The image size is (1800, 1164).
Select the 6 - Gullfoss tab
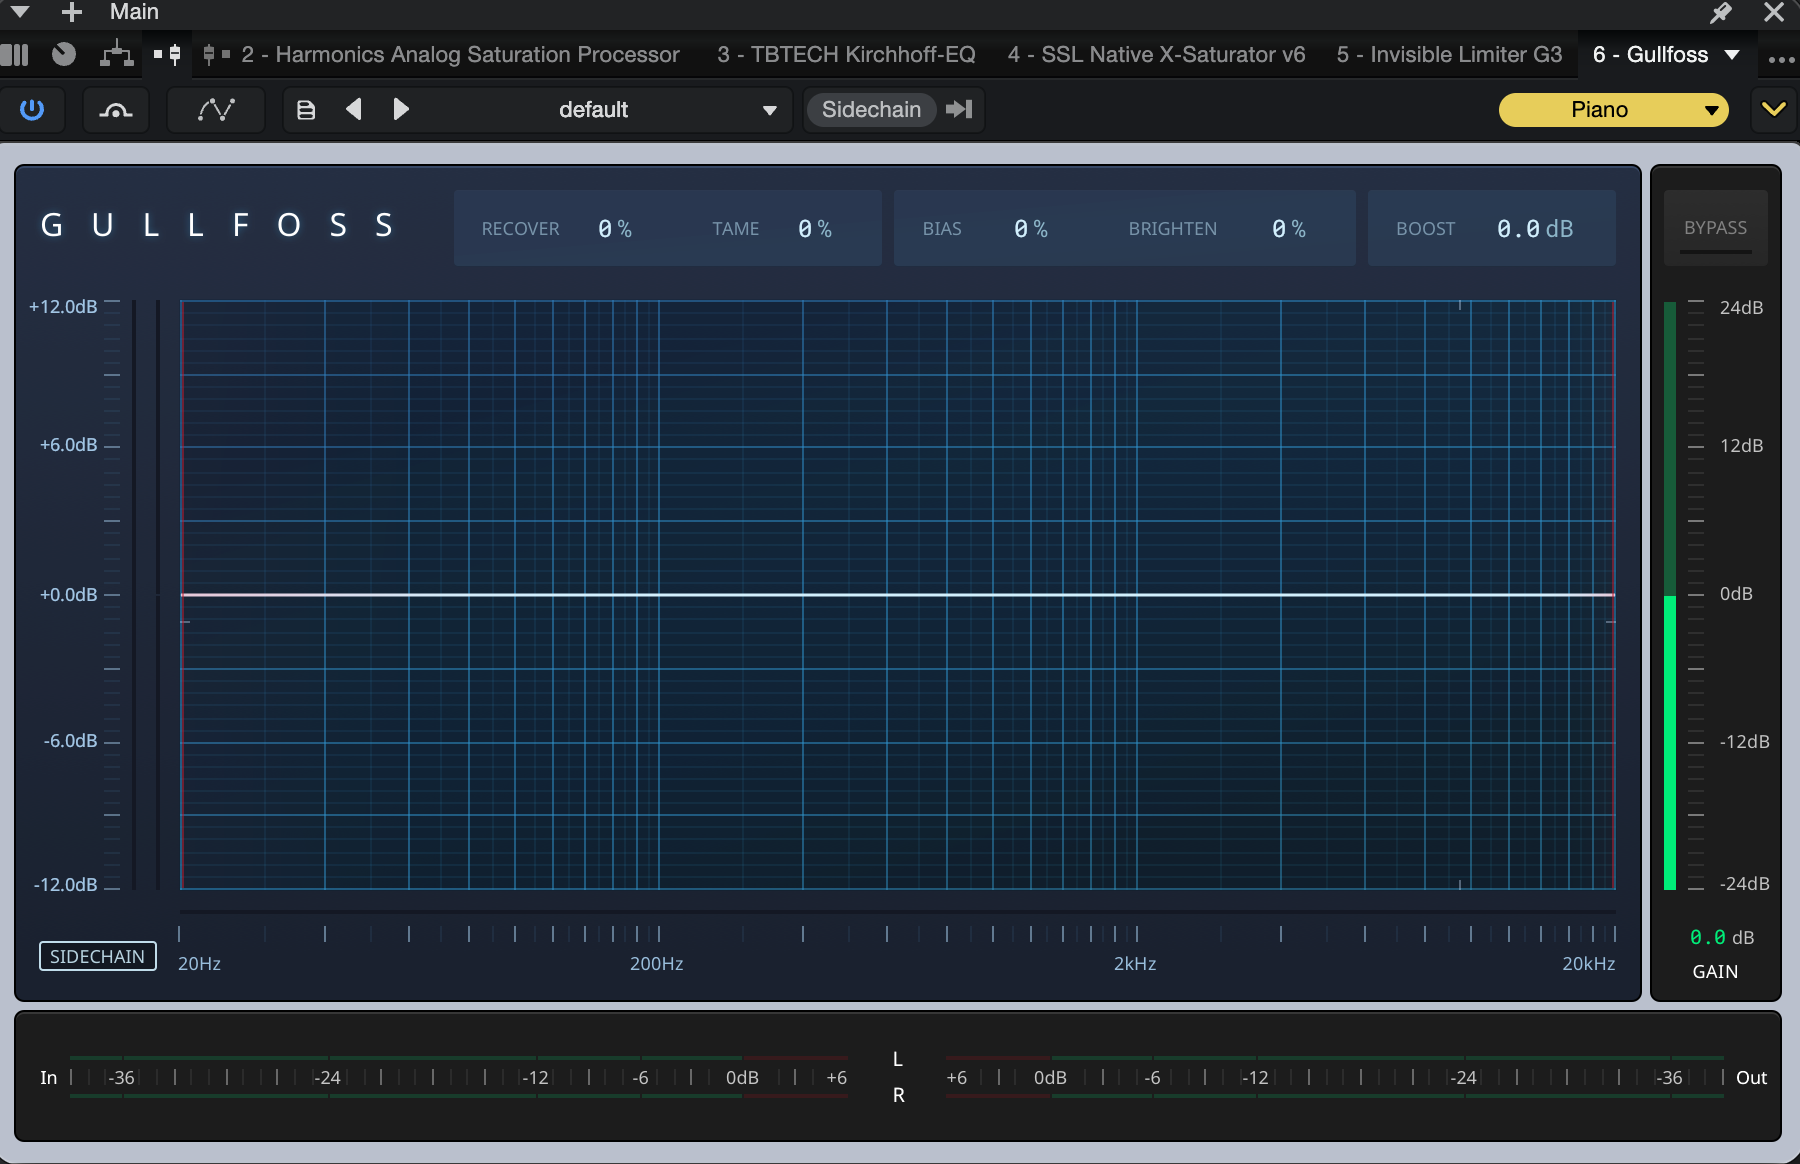(x=1650, y=55)
